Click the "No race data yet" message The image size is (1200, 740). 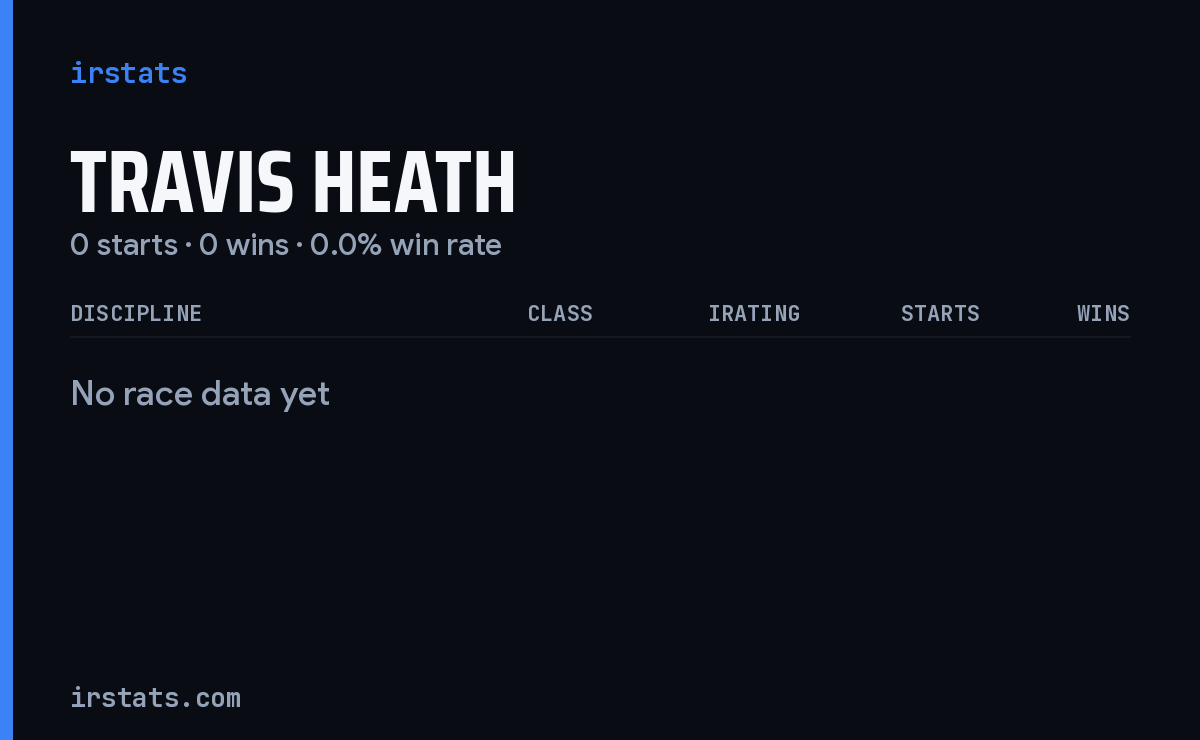[200, 394]
